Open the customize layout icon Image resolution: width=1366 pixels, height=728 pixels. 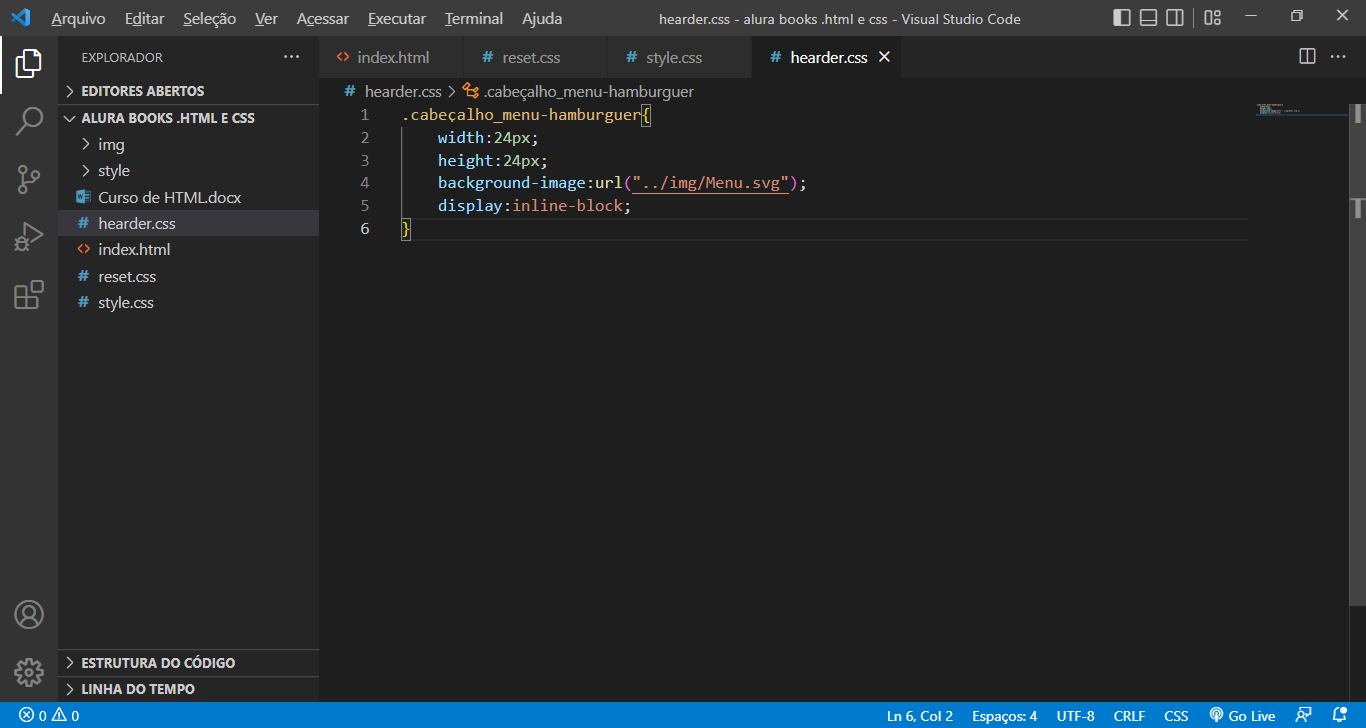point(1212,18)
